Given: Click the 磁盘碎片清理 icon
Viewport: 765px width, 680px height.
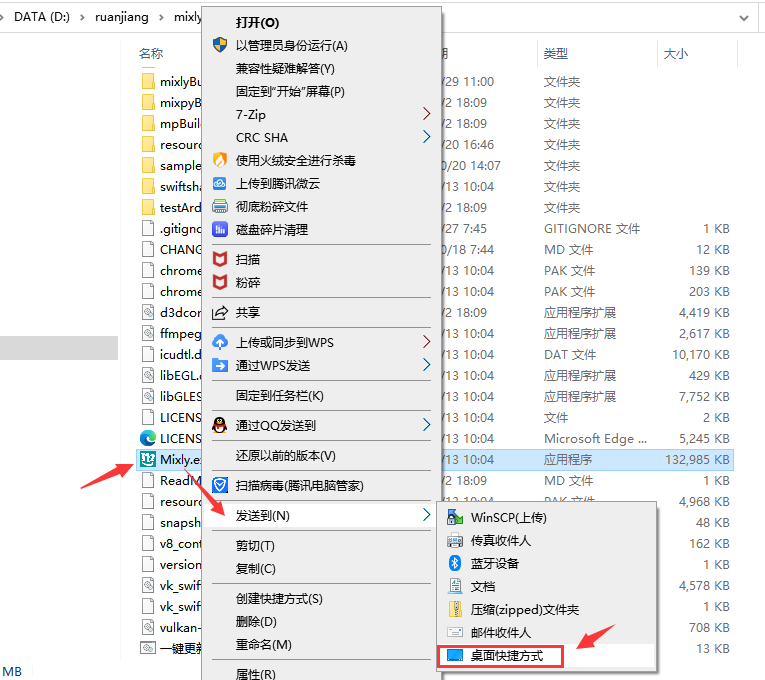Looking at the screenshot, I should pyautogui.click(x=220, y=229).
